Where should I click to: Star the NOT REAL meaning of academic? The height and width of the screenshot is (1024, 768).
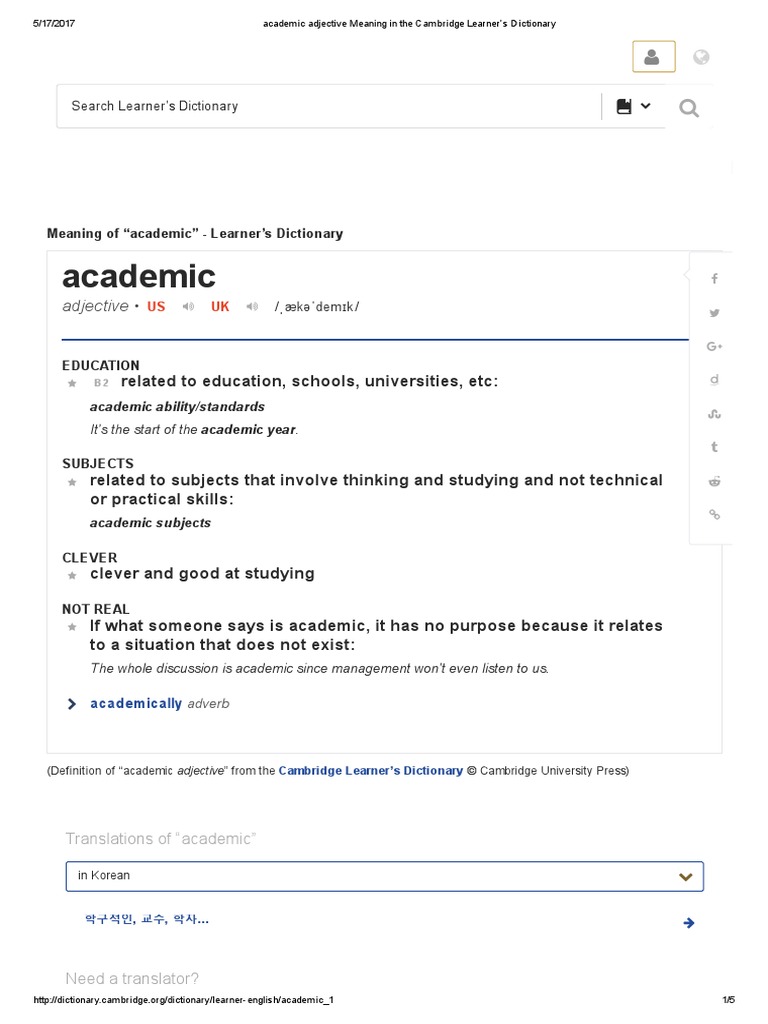[72, 627]
